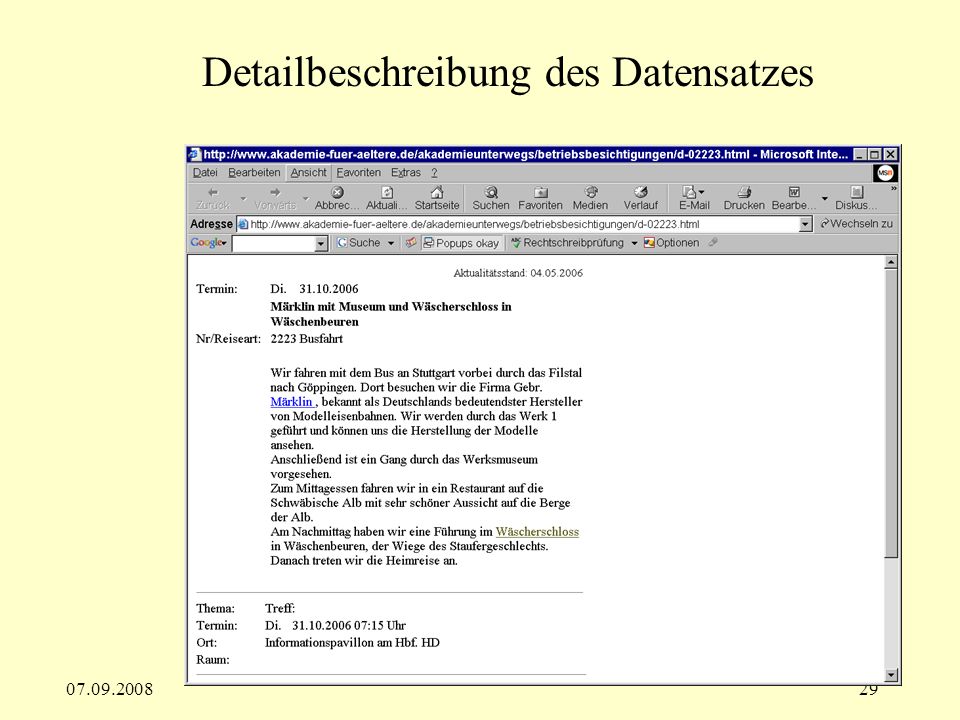Click the text '2223 Busfahrt'
The height and width of the screenshot is (720, 960).
click(x=307, y=339)
